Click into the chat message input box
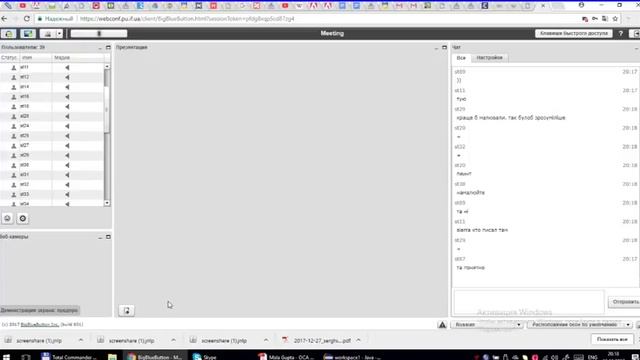Viewport: 640px width, 360px height. [x=528, y=302]
